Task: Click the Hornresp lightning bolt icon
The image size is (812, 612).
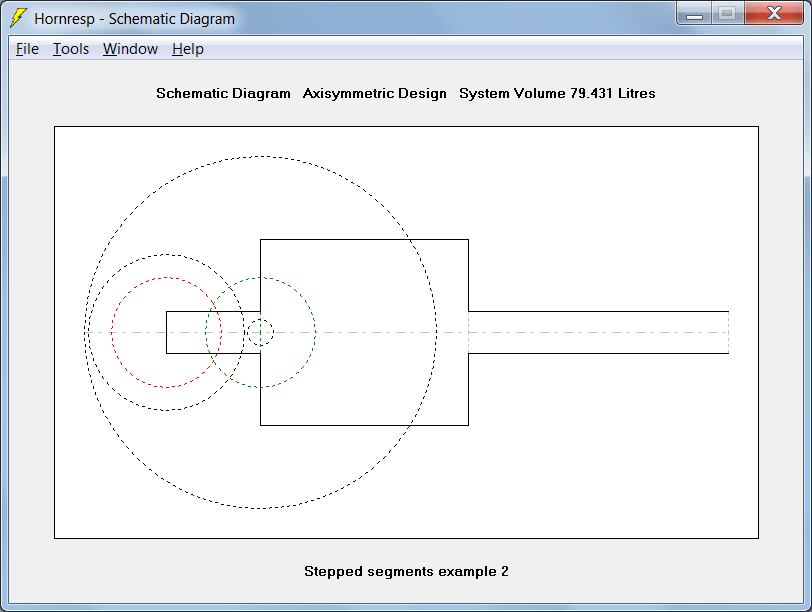Action: [18, 18]
